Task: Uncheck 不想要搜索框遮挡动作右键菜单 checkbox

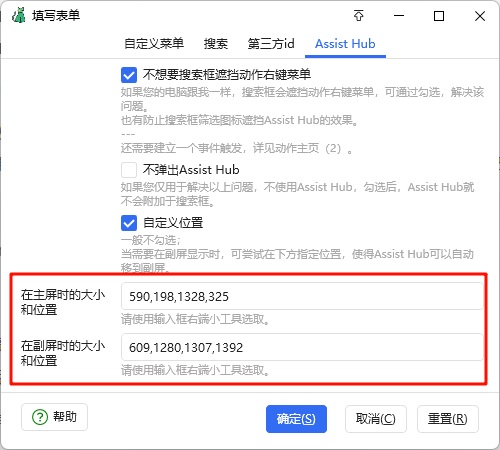Action: (x=129, y=75)
